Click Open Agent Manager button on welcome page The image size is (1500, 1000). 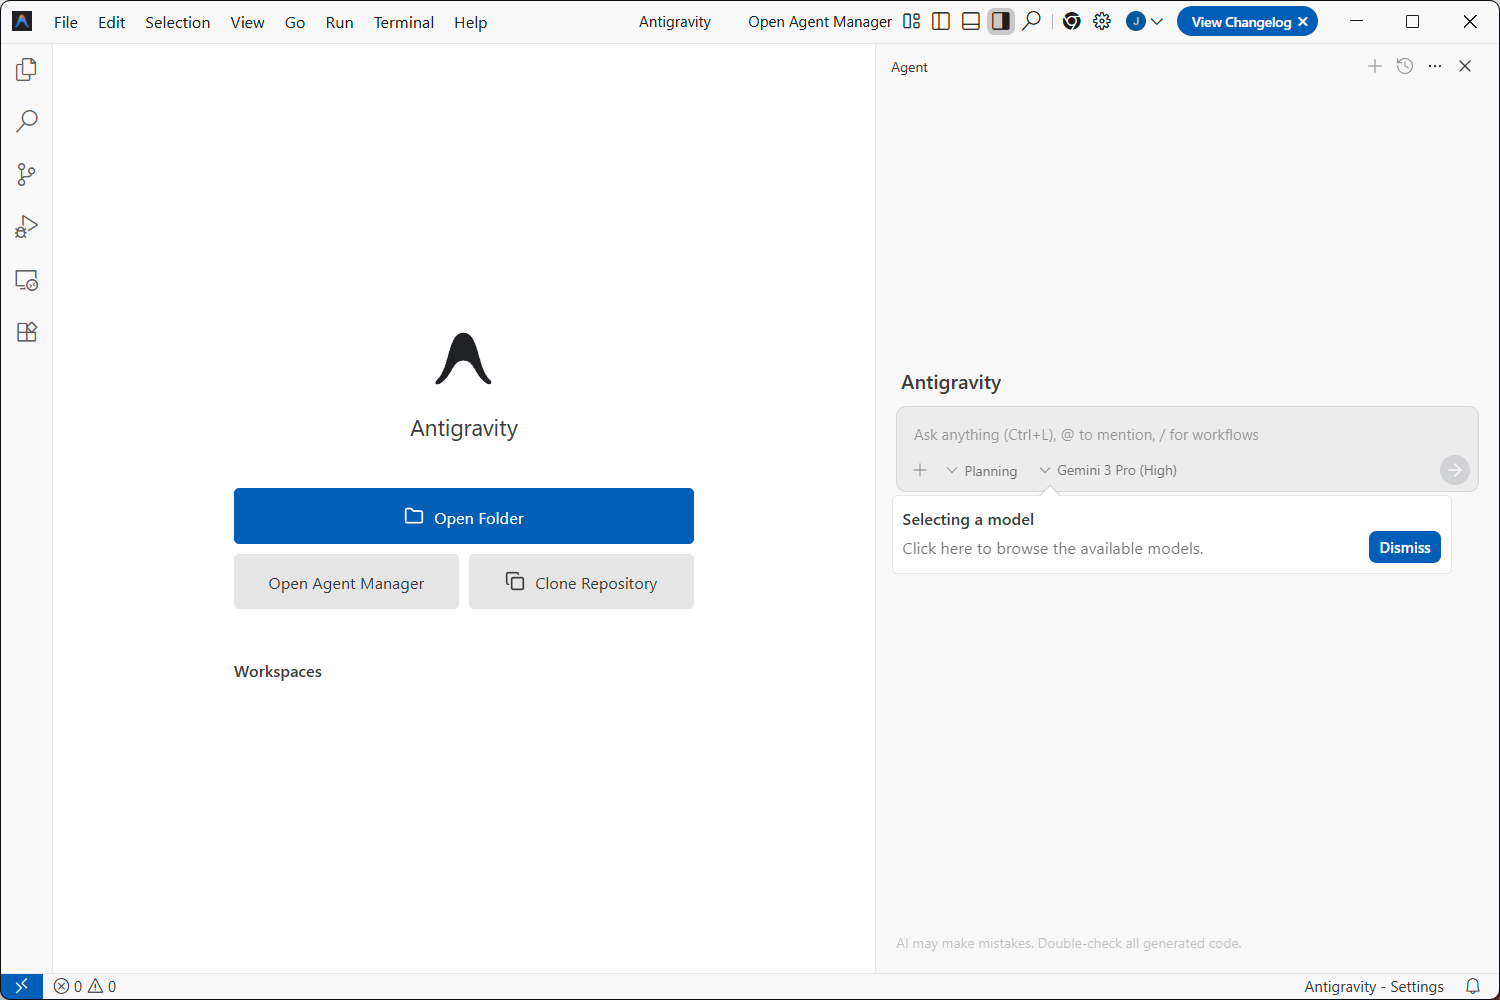point(346,582)
